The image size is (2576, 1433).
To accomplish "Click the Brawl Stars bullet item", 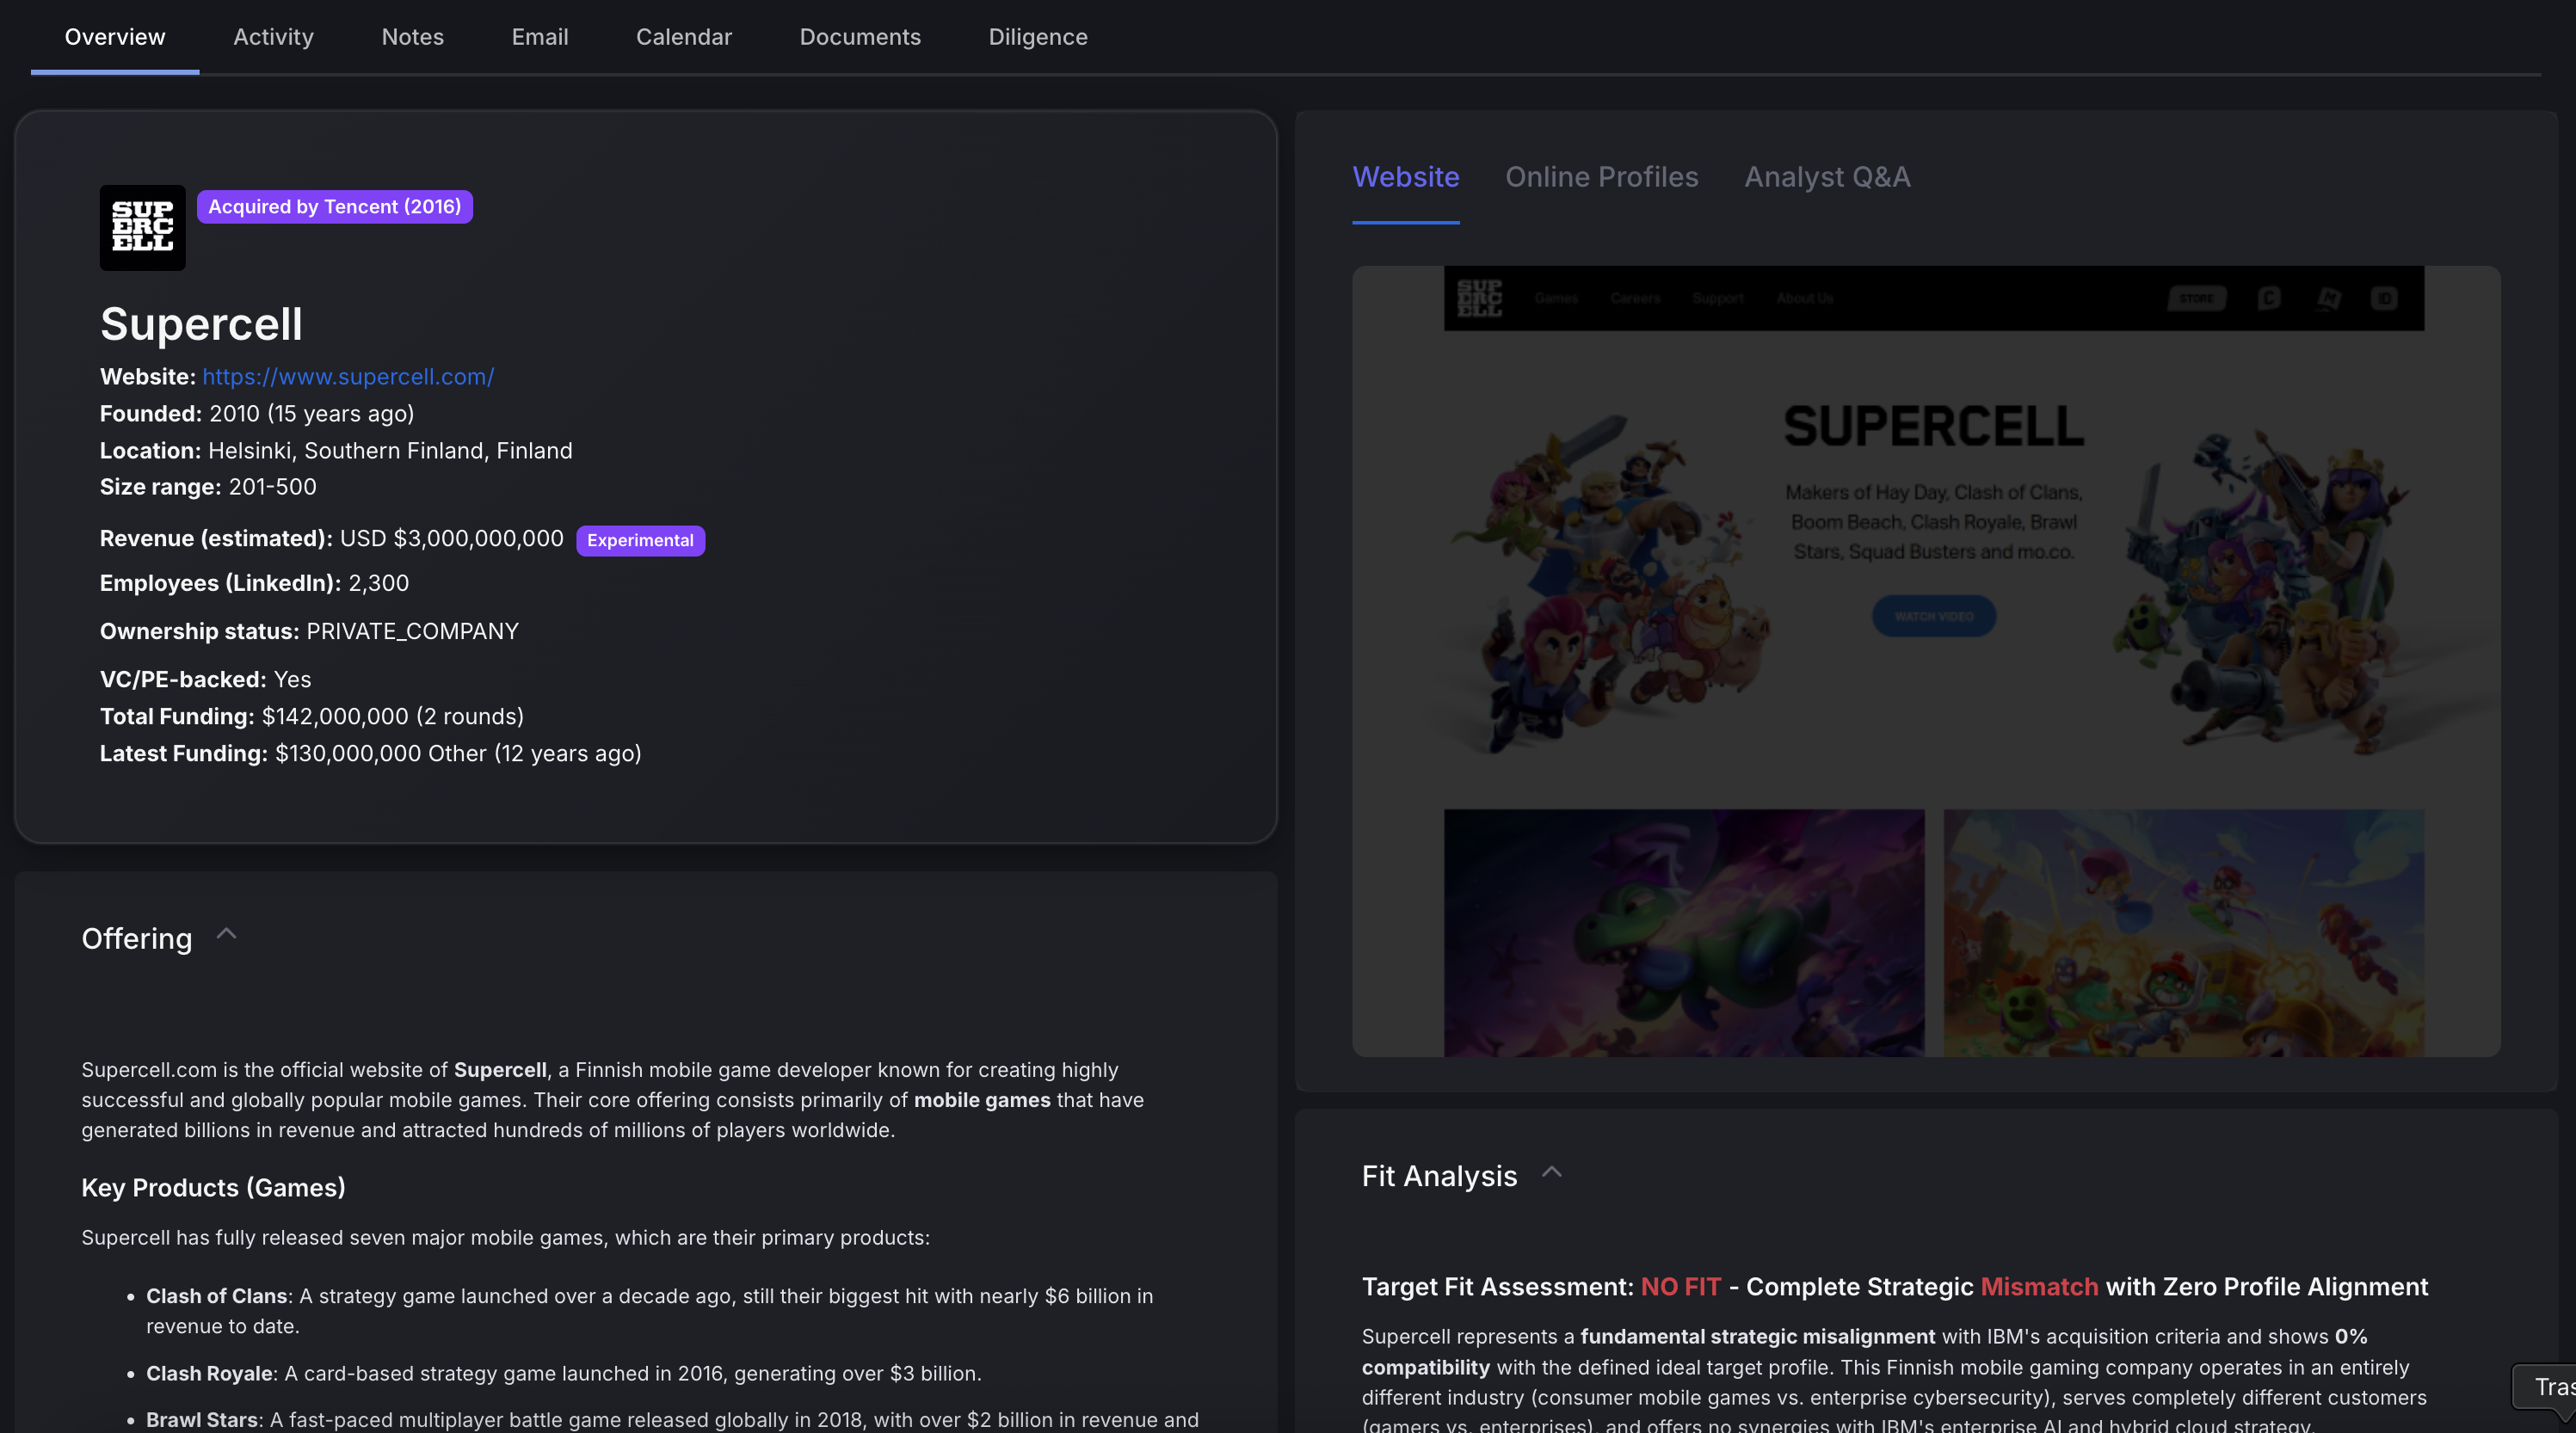I will click(672, 1420).
